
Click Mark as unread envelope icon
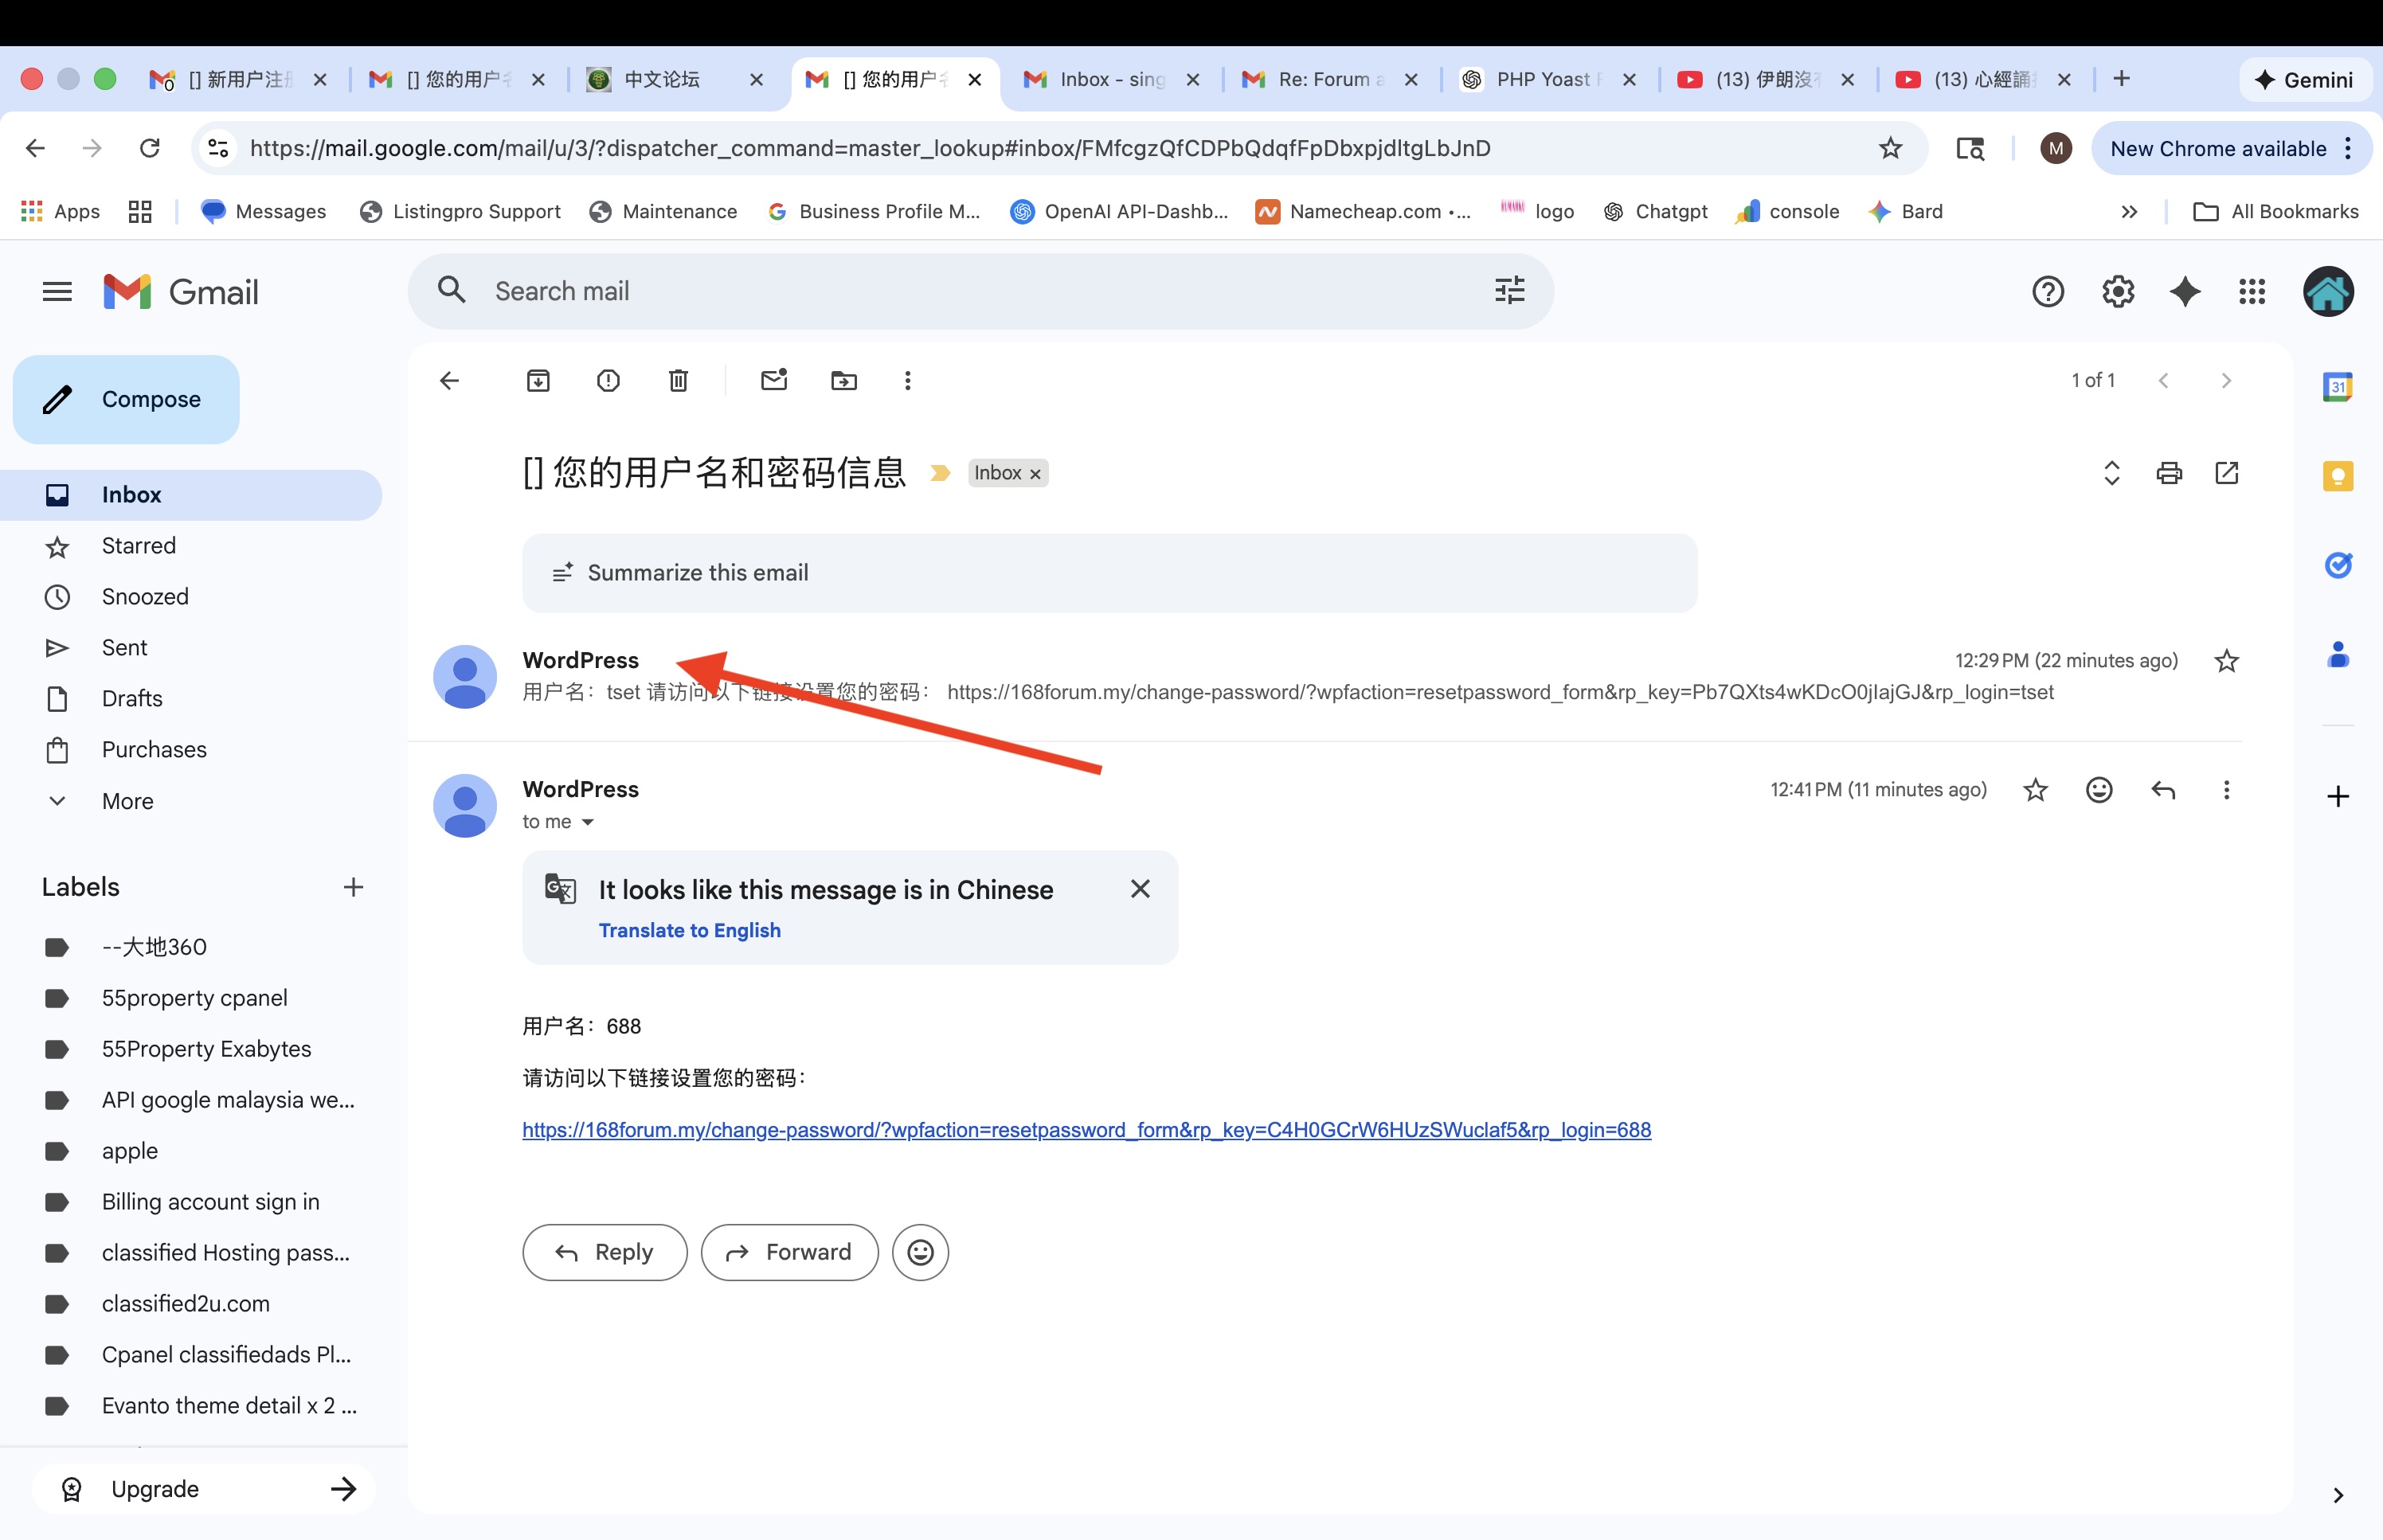tap(774, 380)
